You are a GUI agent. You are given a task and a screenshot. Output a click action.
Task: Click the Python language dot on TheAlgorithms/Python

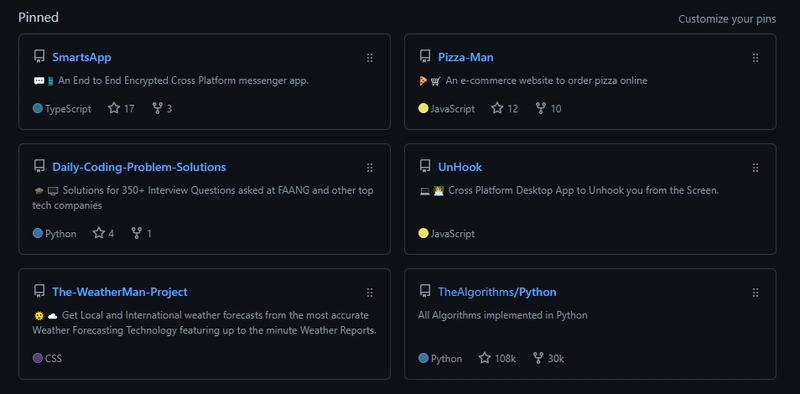[x=423, y=358]
